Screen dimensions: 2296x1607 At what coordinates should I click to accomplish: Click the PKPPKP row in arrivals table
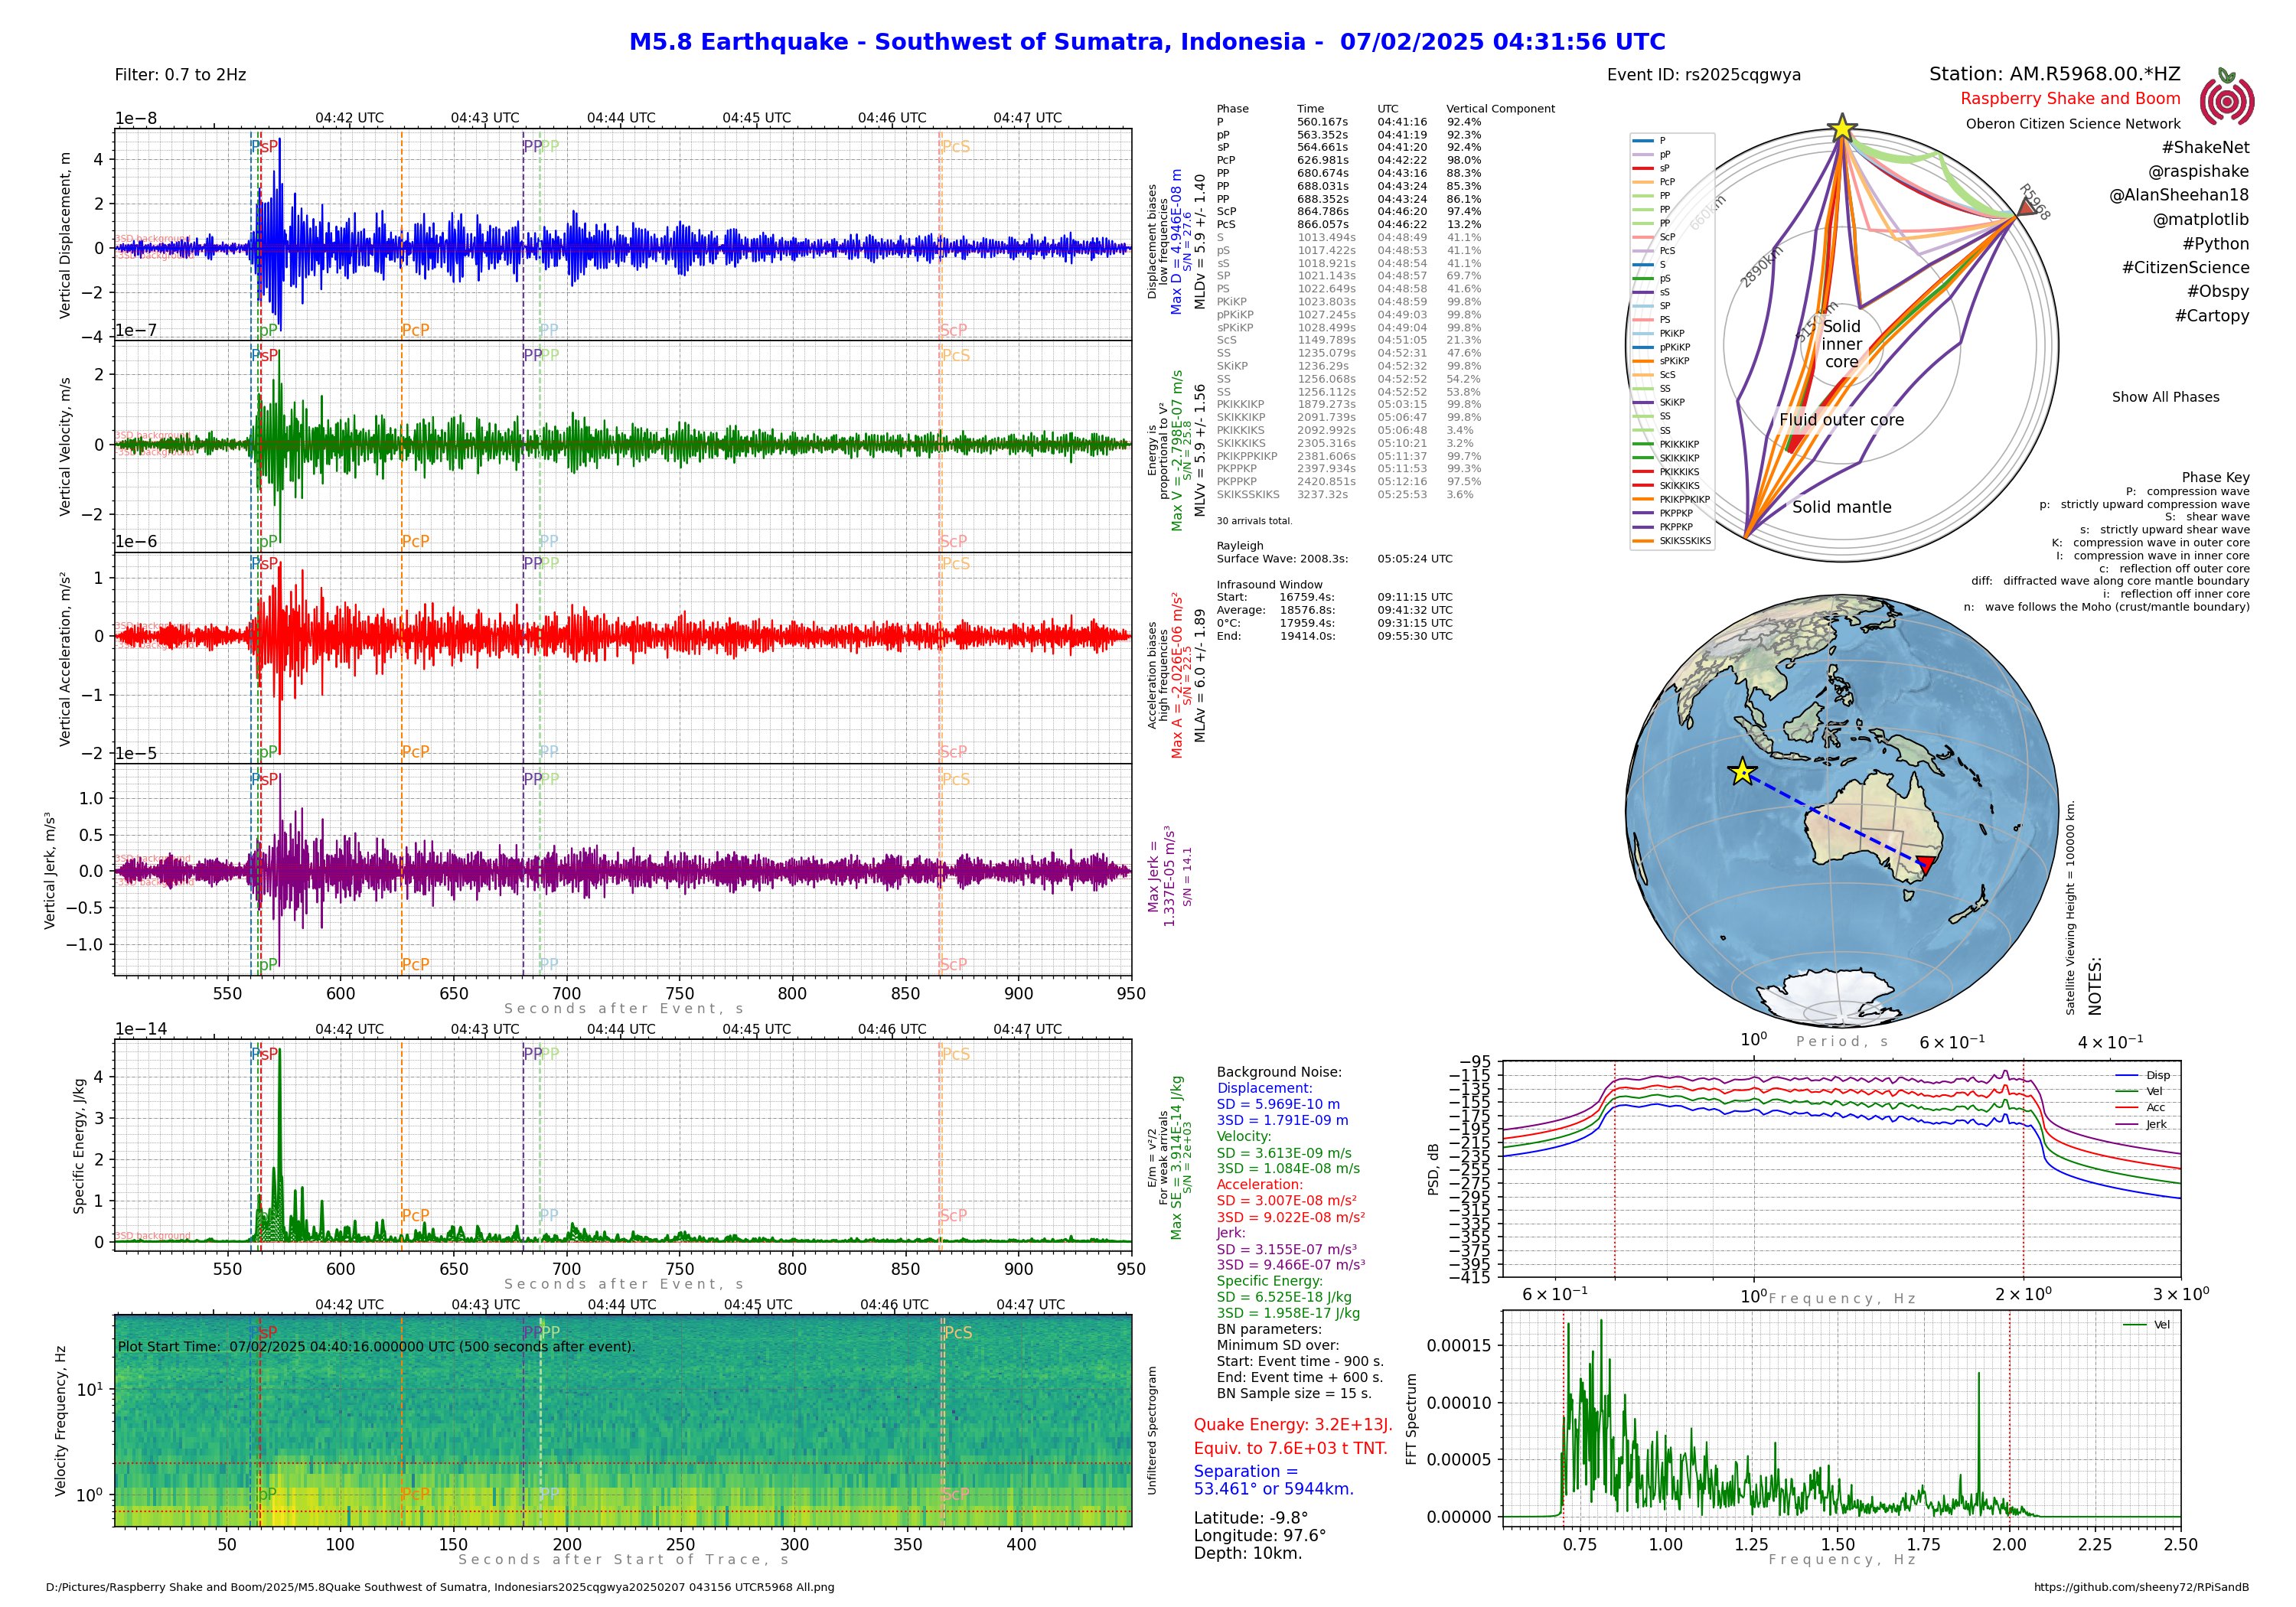[x=1236, y=469]
